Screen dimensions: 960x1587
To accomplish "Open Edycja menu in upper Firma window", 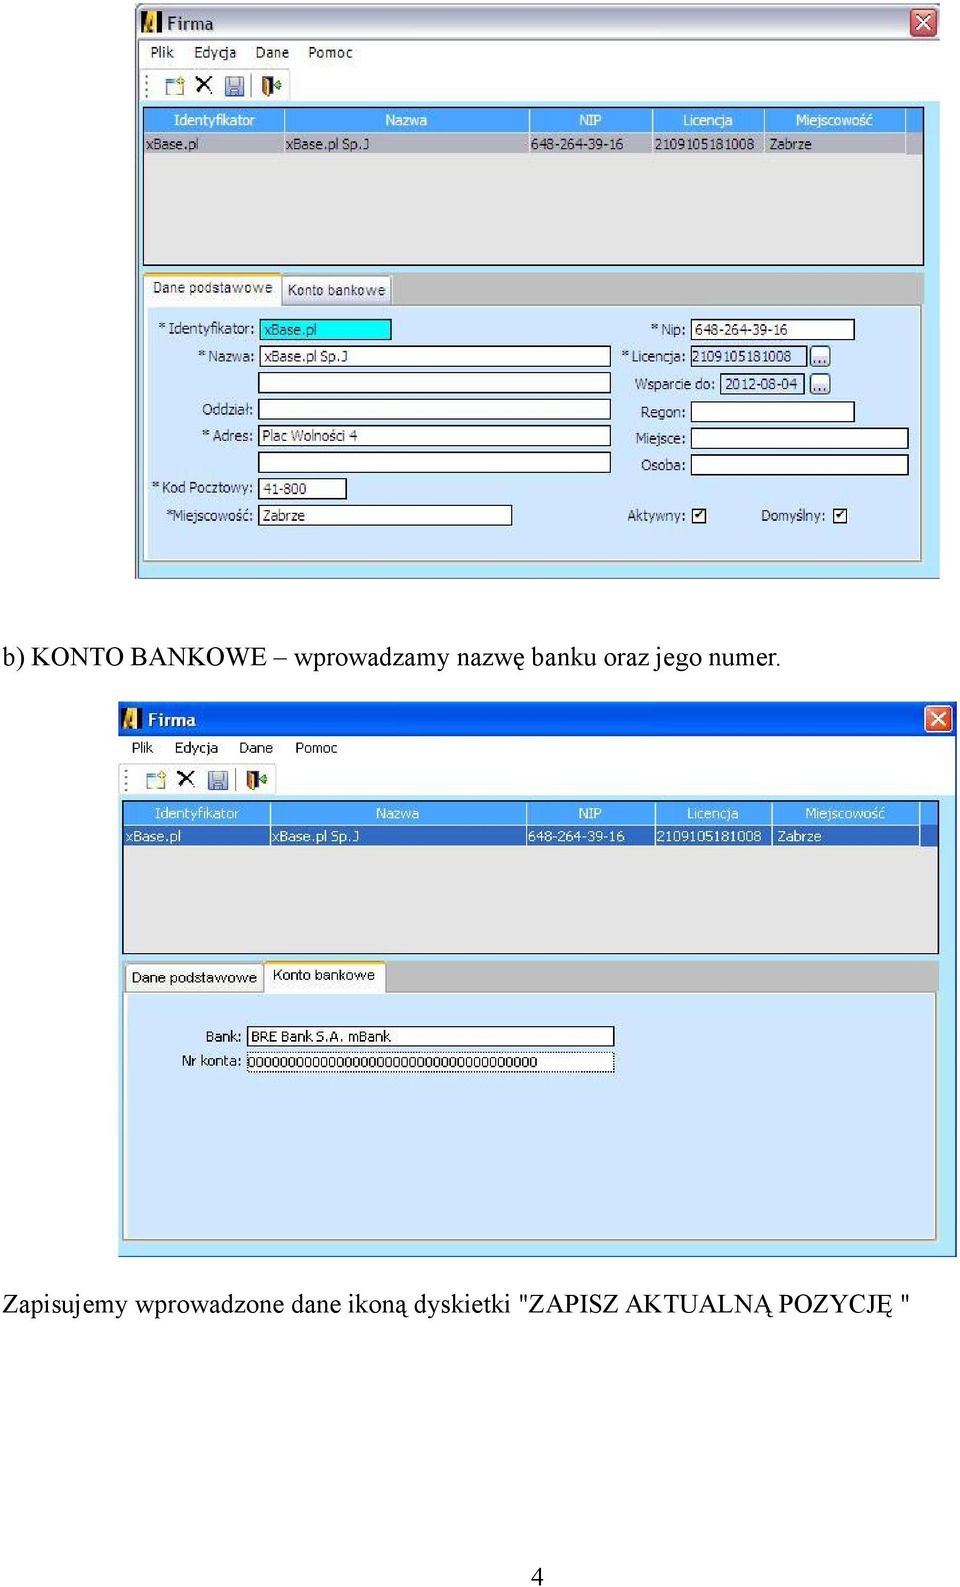I will tap(215, 53).
